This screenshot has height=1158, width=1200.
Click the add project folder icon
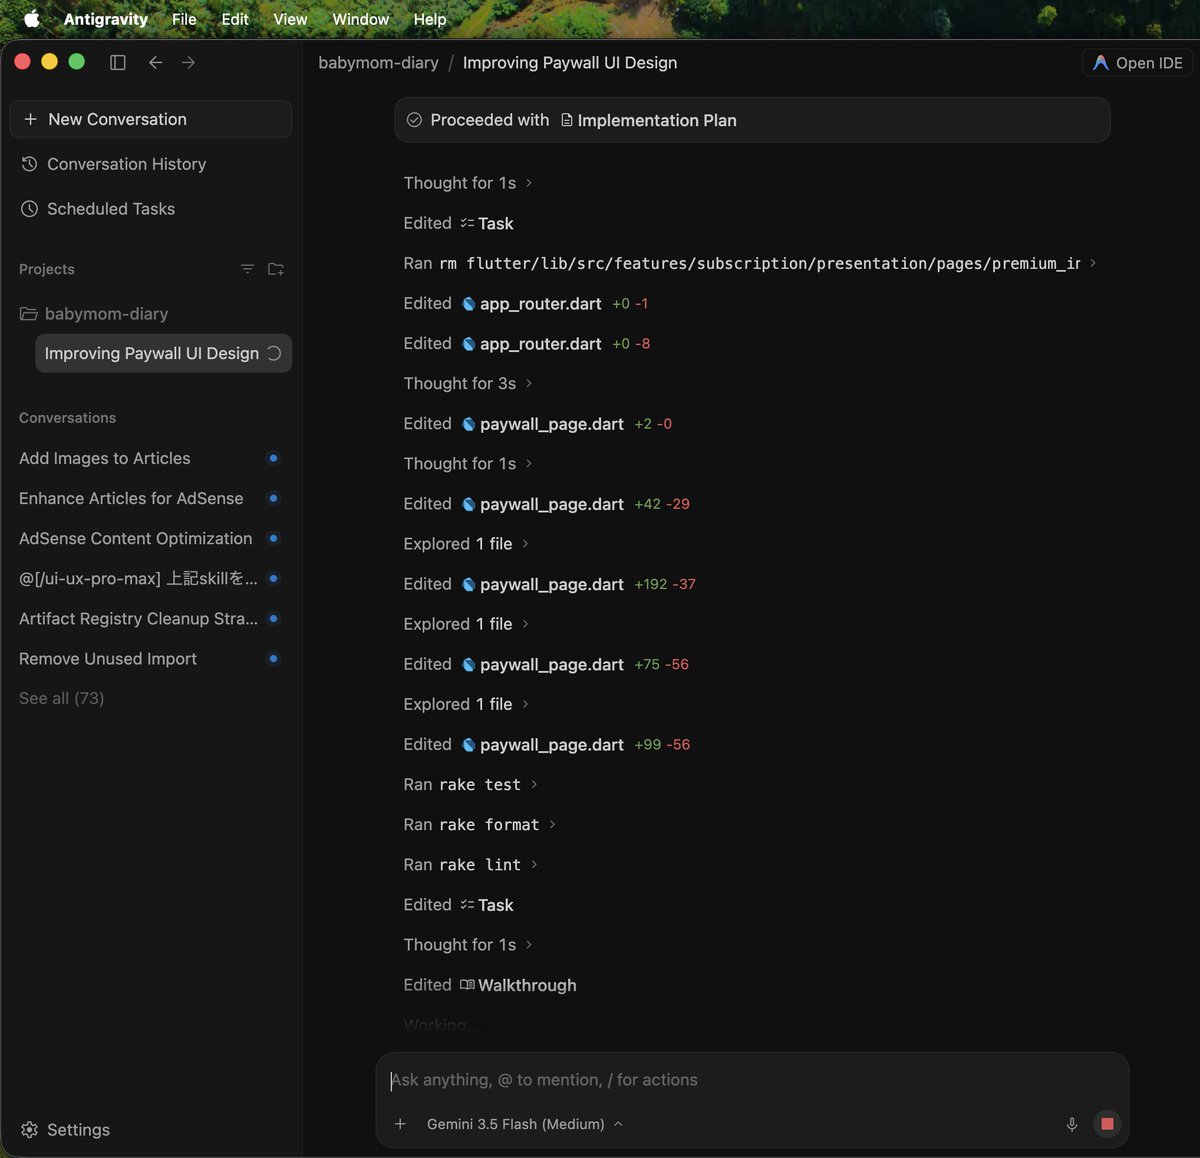coord(276,269)
